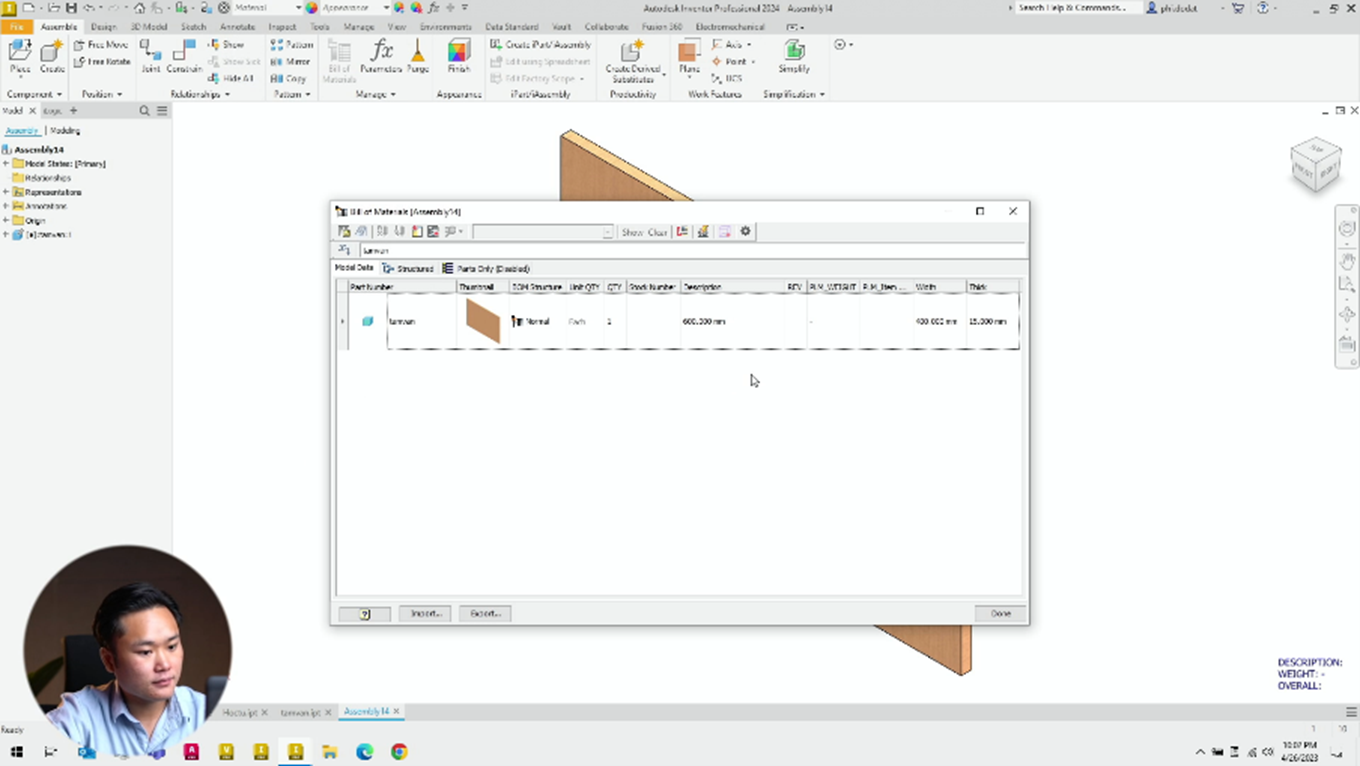The image size is (1360, 766).
Task: Switch to the Design ribbon tab
Action: (103, 27)
